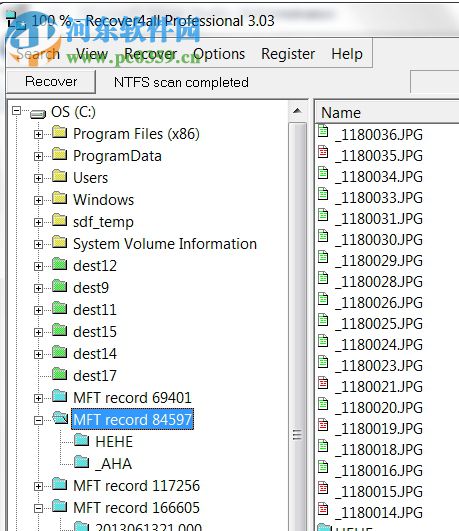Expand the dest9 folder node
The width and height of the screenshot is (459, 531).
pos(38,289)
